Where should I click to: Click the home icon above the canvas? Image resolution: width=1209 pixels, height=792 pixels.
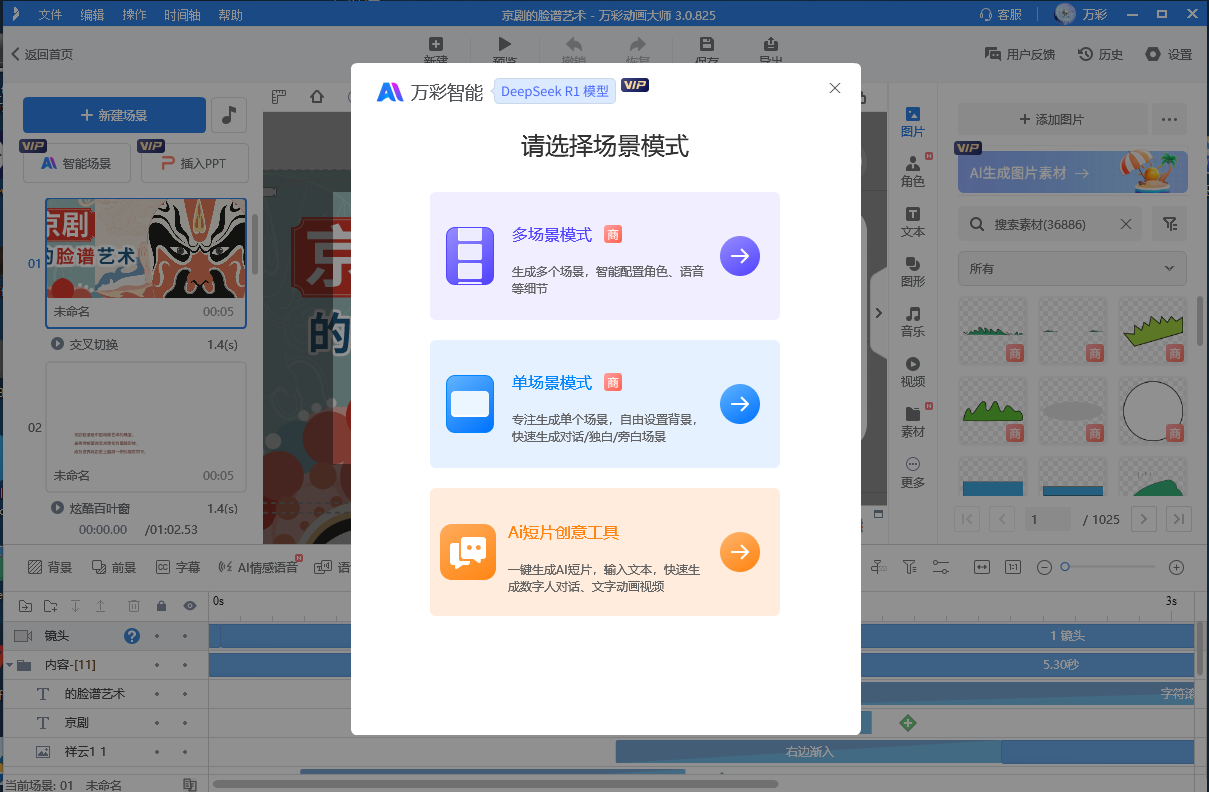(317, 97)
